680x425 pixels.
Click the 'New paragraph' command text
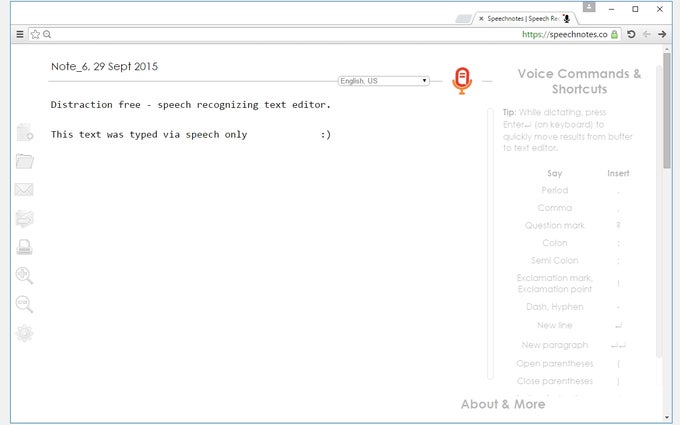pos(555,345)
